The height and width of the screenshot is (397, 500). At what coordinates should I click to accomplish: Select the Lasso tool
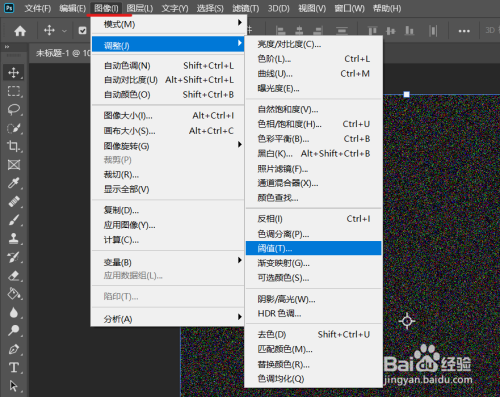14,110
